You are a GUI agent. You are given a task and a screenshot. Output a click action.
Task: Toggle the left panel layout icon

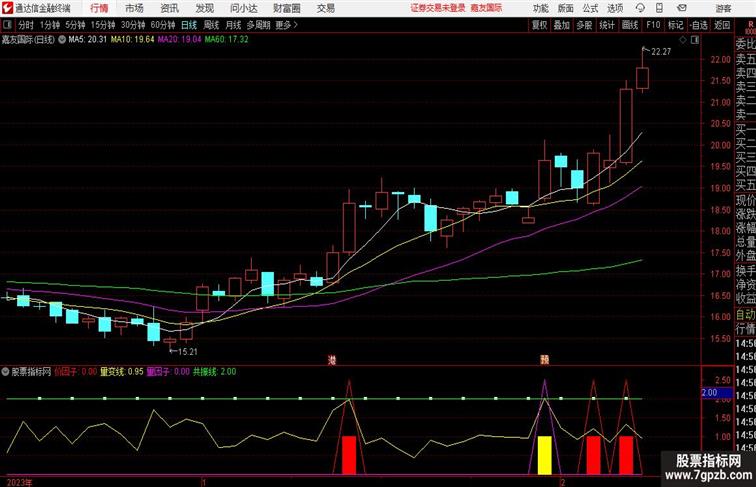point(7,25)
